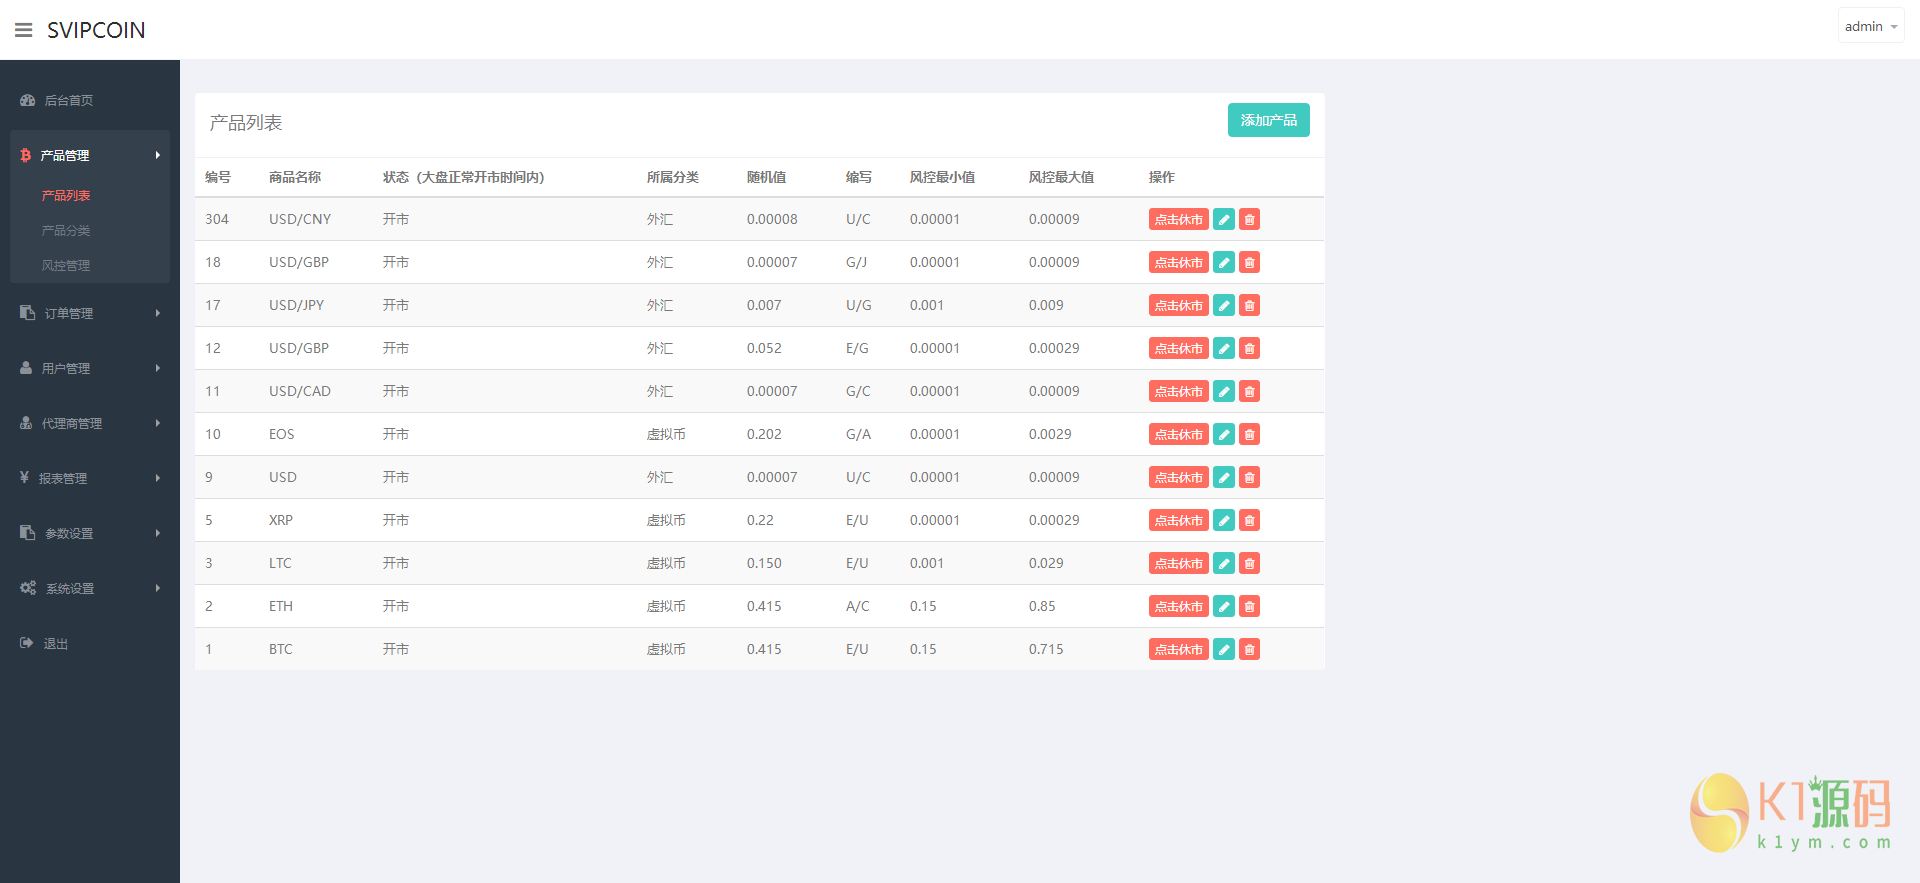
Task: Click the edit pencil icon for LTC row
Action: click(1223, 564)
